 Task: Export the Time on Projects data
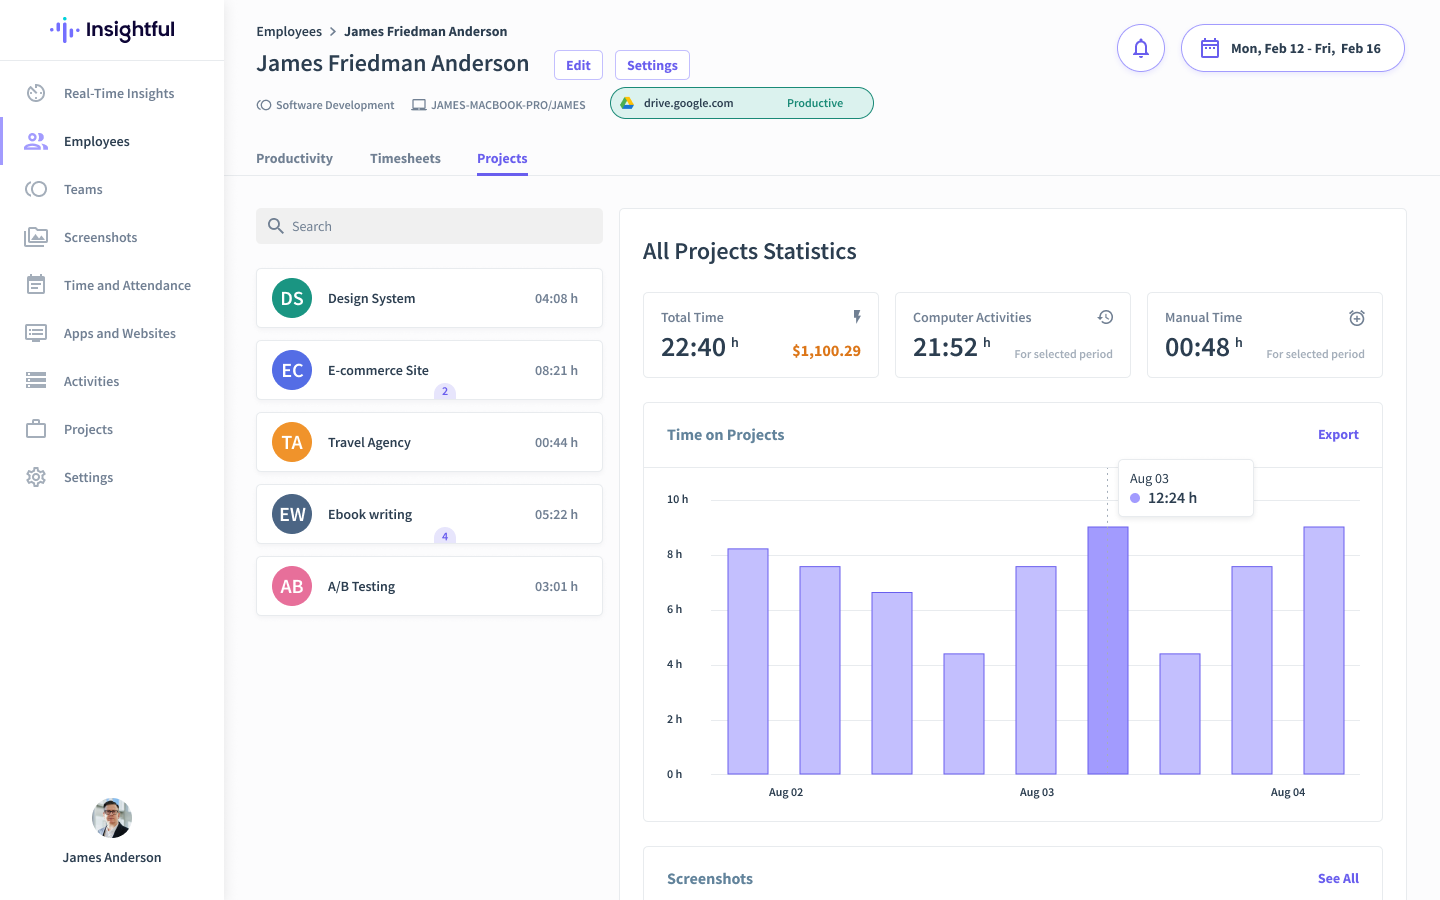pyautogui.click(x=1338, y=434)
